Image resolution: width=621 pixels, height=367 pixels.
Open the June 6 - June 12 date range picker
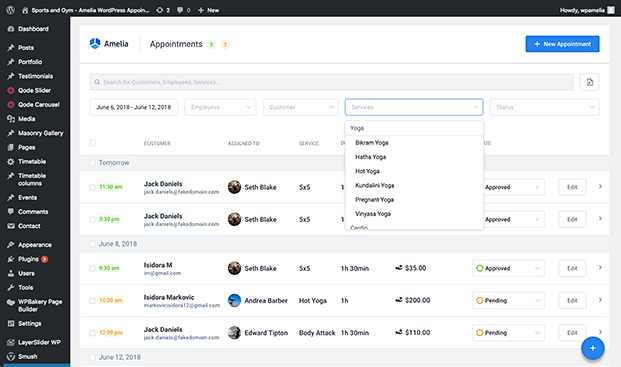point(133,107)
